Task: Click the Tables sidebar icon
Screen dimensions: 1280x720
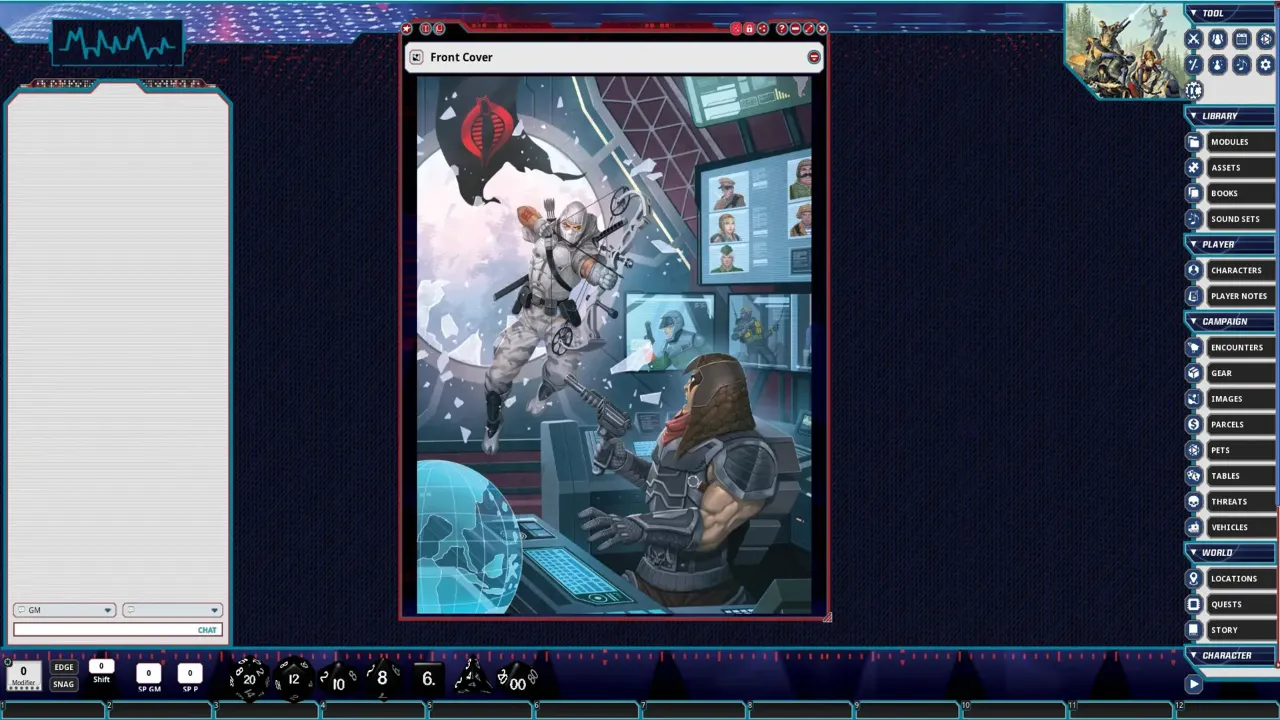Action: (x=1193, y=476)
